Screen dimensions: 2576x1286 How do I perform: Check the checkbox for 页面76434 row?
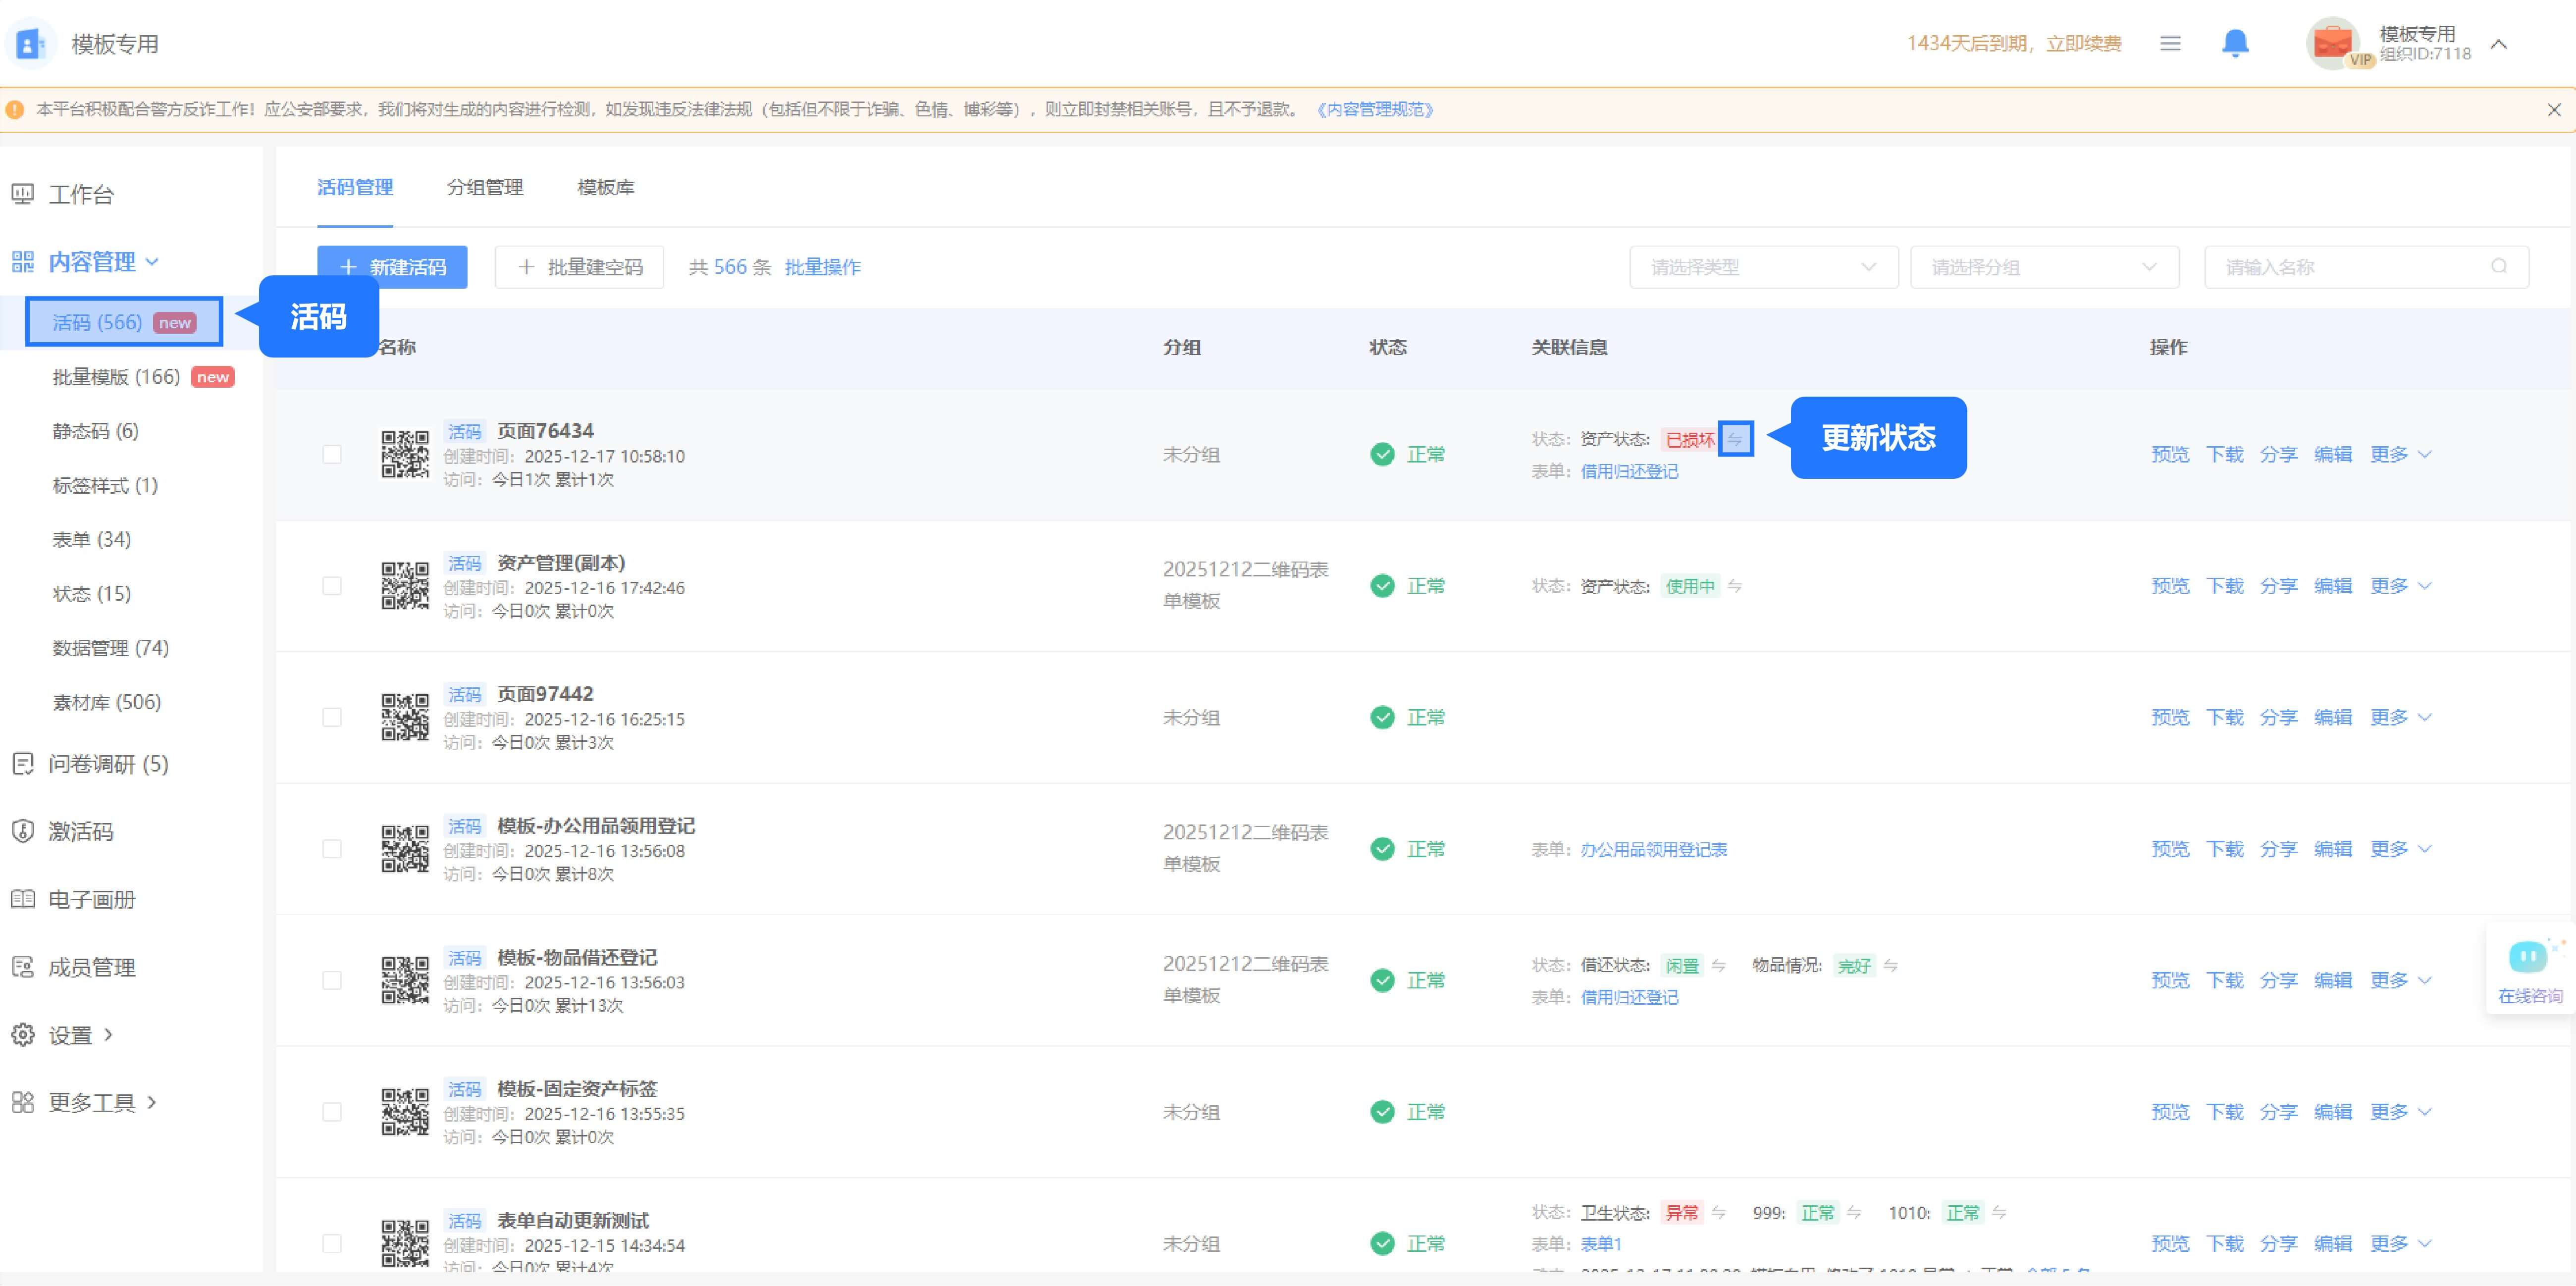click(x=332, y=455)
